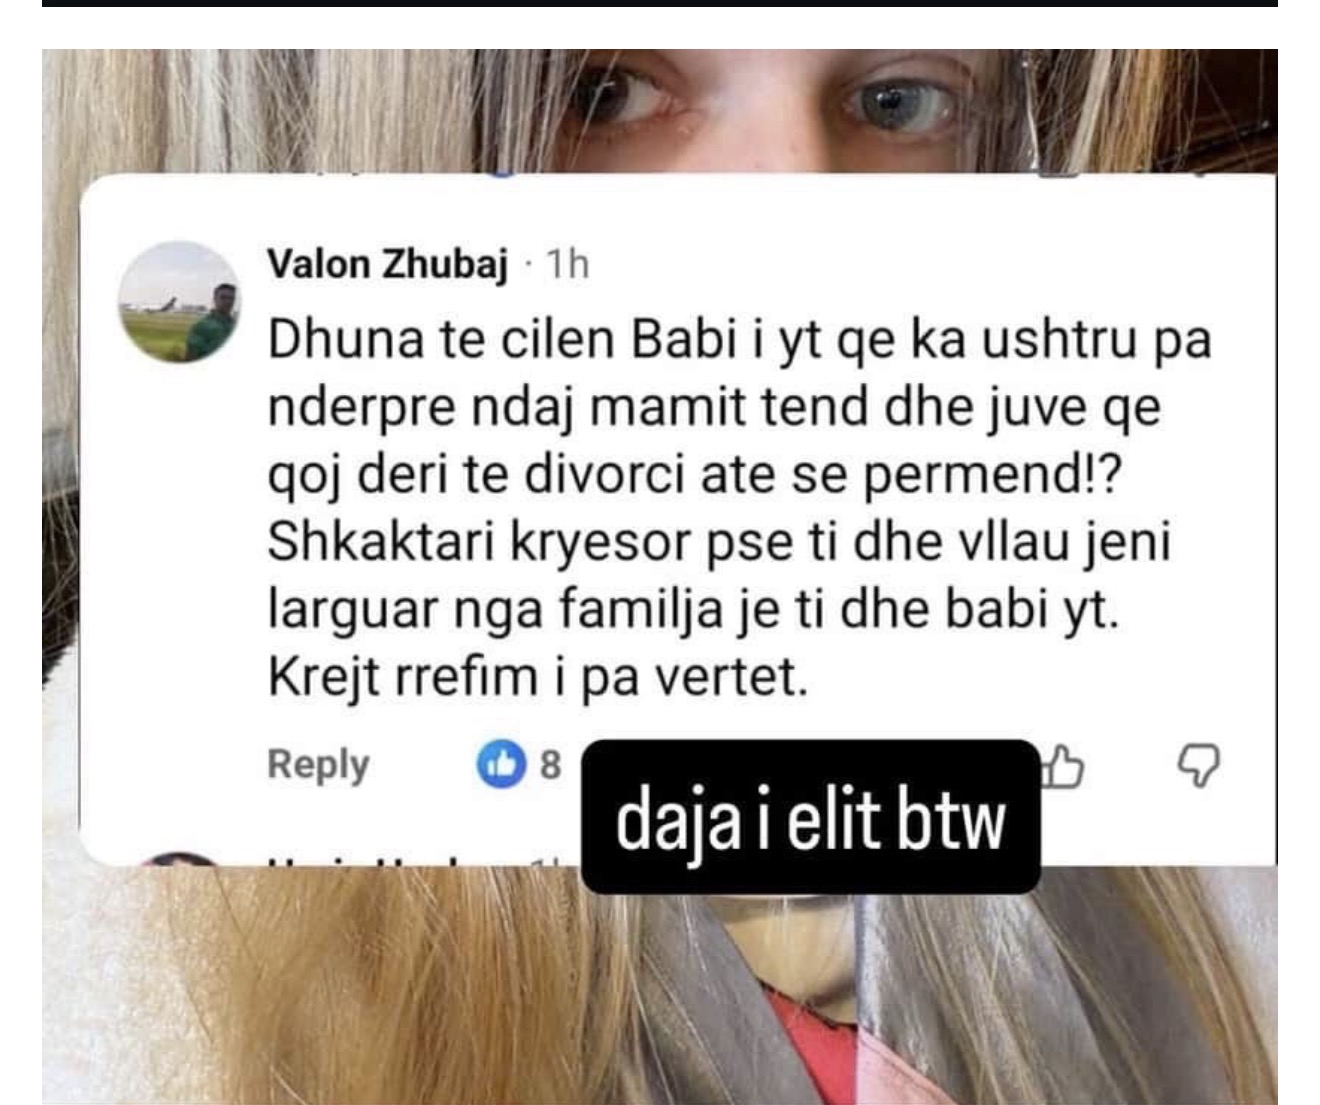Tap the background selfie photo above the comment
1320x1105 pixels.
[x=660, y=110]
